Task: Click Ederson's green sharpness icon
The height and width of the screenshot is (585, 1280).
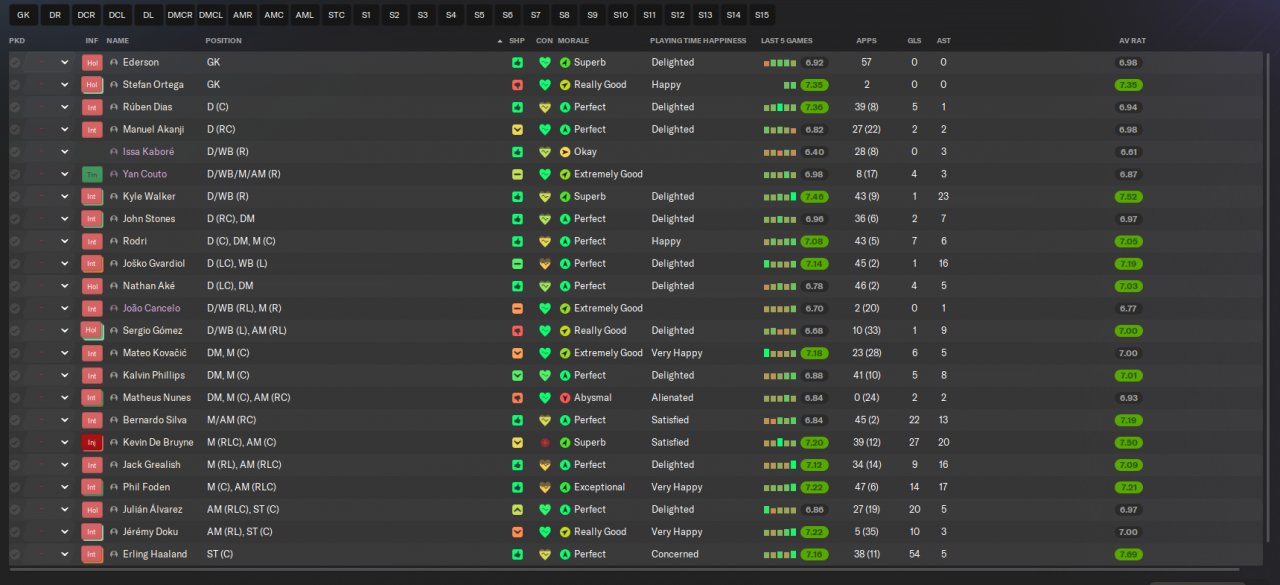Action: tap(517, 62)
